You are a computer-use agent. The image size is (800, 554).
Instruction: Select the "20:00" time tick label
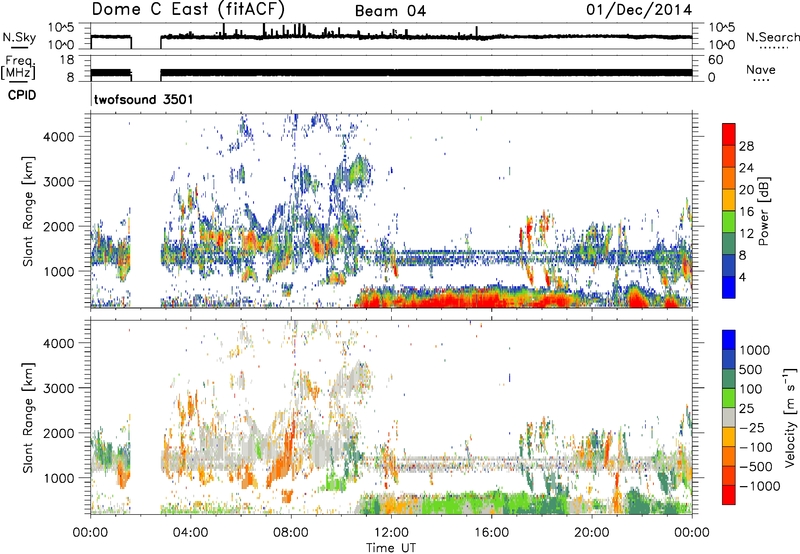[x=591, y=533]
